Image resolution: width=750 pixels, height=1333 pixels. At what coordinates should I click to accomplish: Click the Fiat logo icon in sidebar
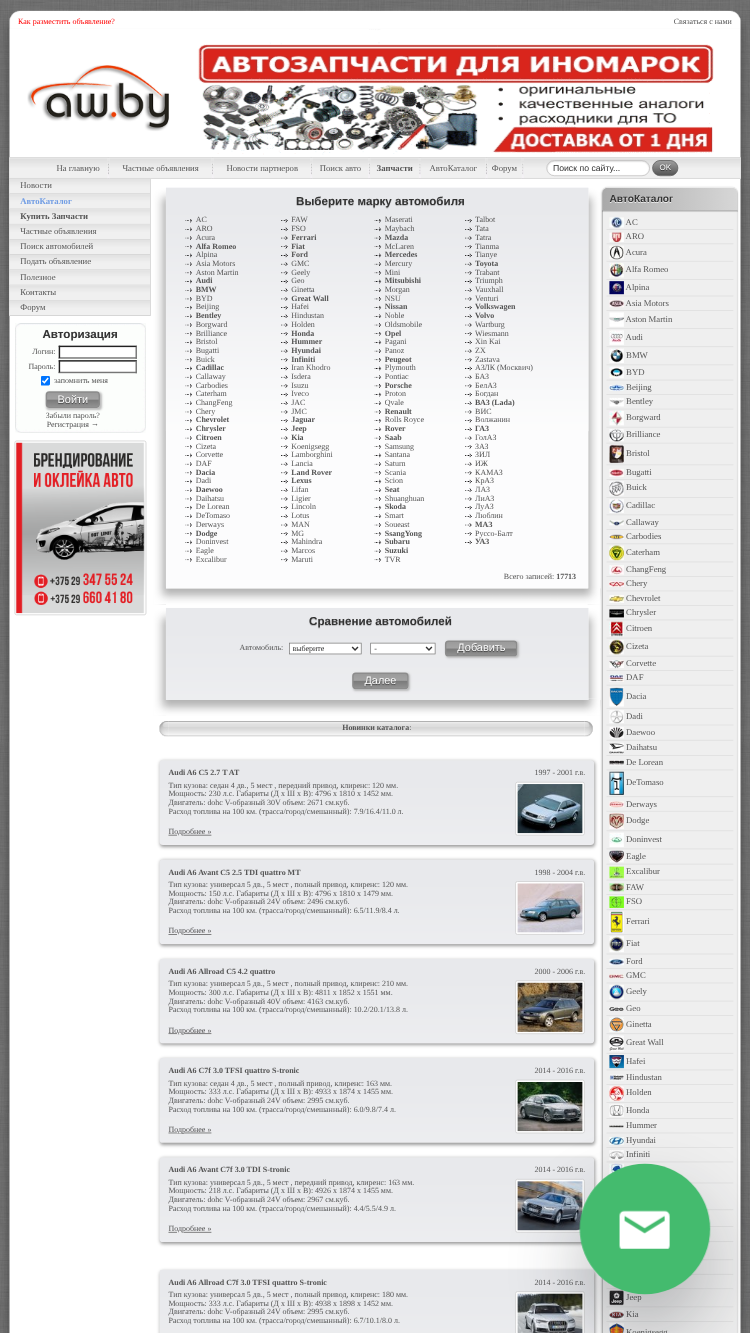(x=616, y=944)
